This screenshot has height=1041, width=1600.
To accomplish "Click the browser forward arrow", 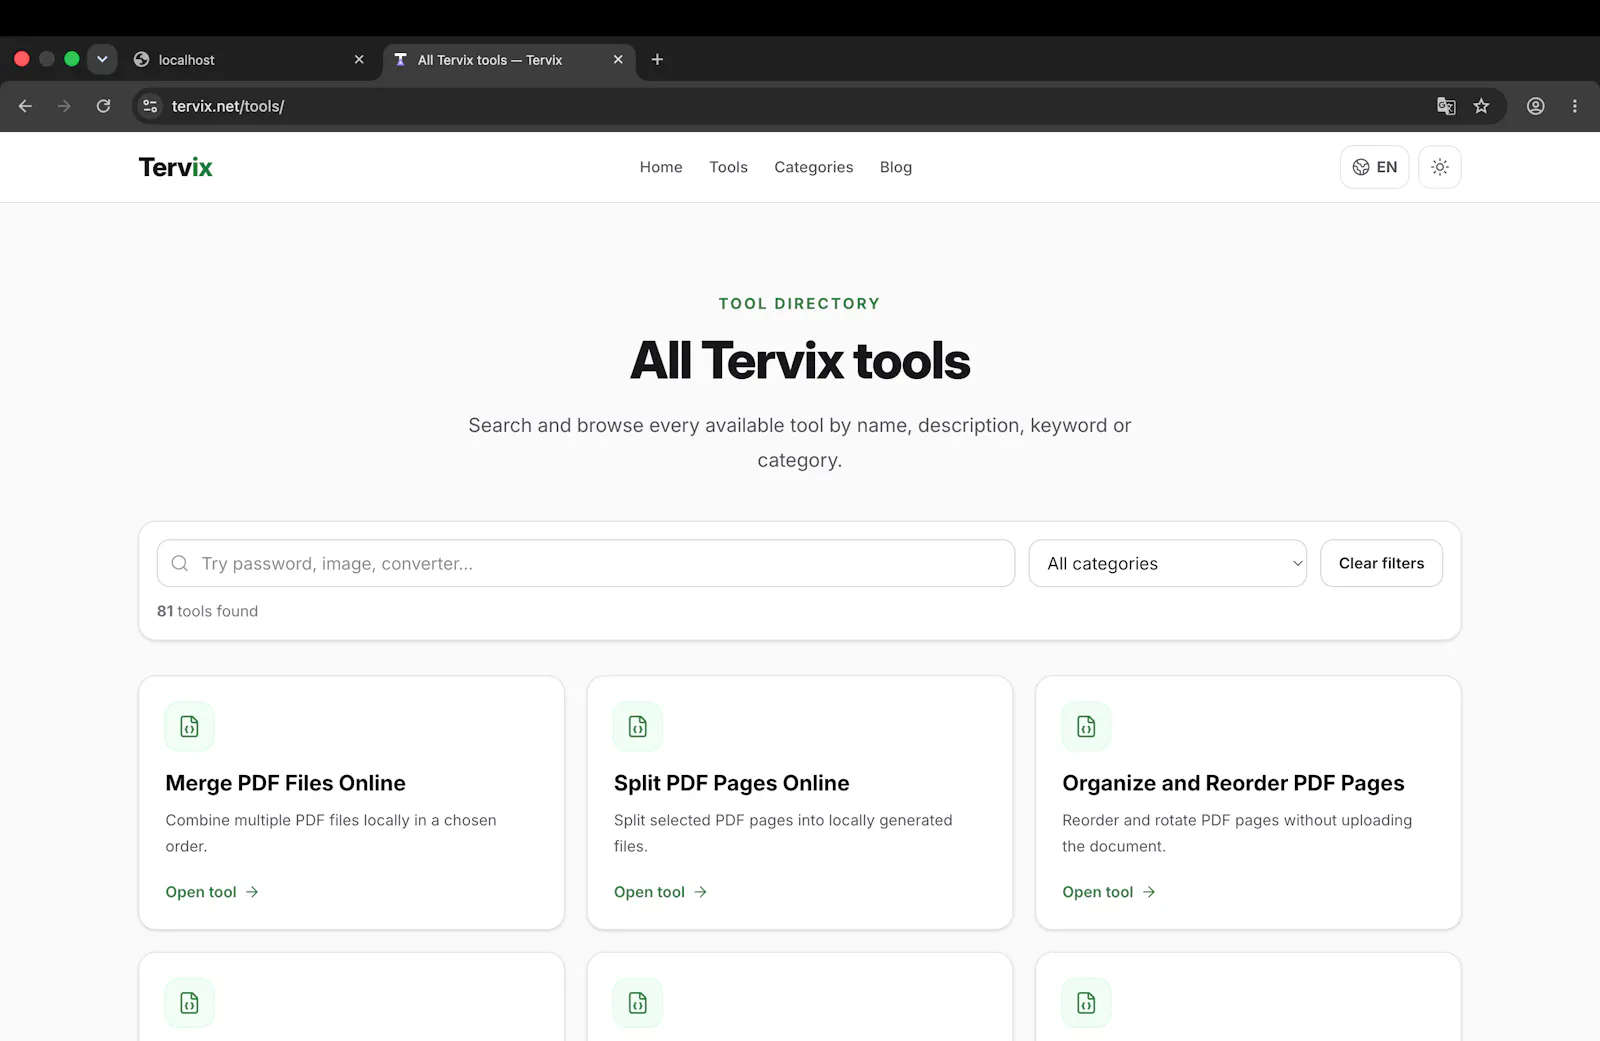I will point(64,106).
